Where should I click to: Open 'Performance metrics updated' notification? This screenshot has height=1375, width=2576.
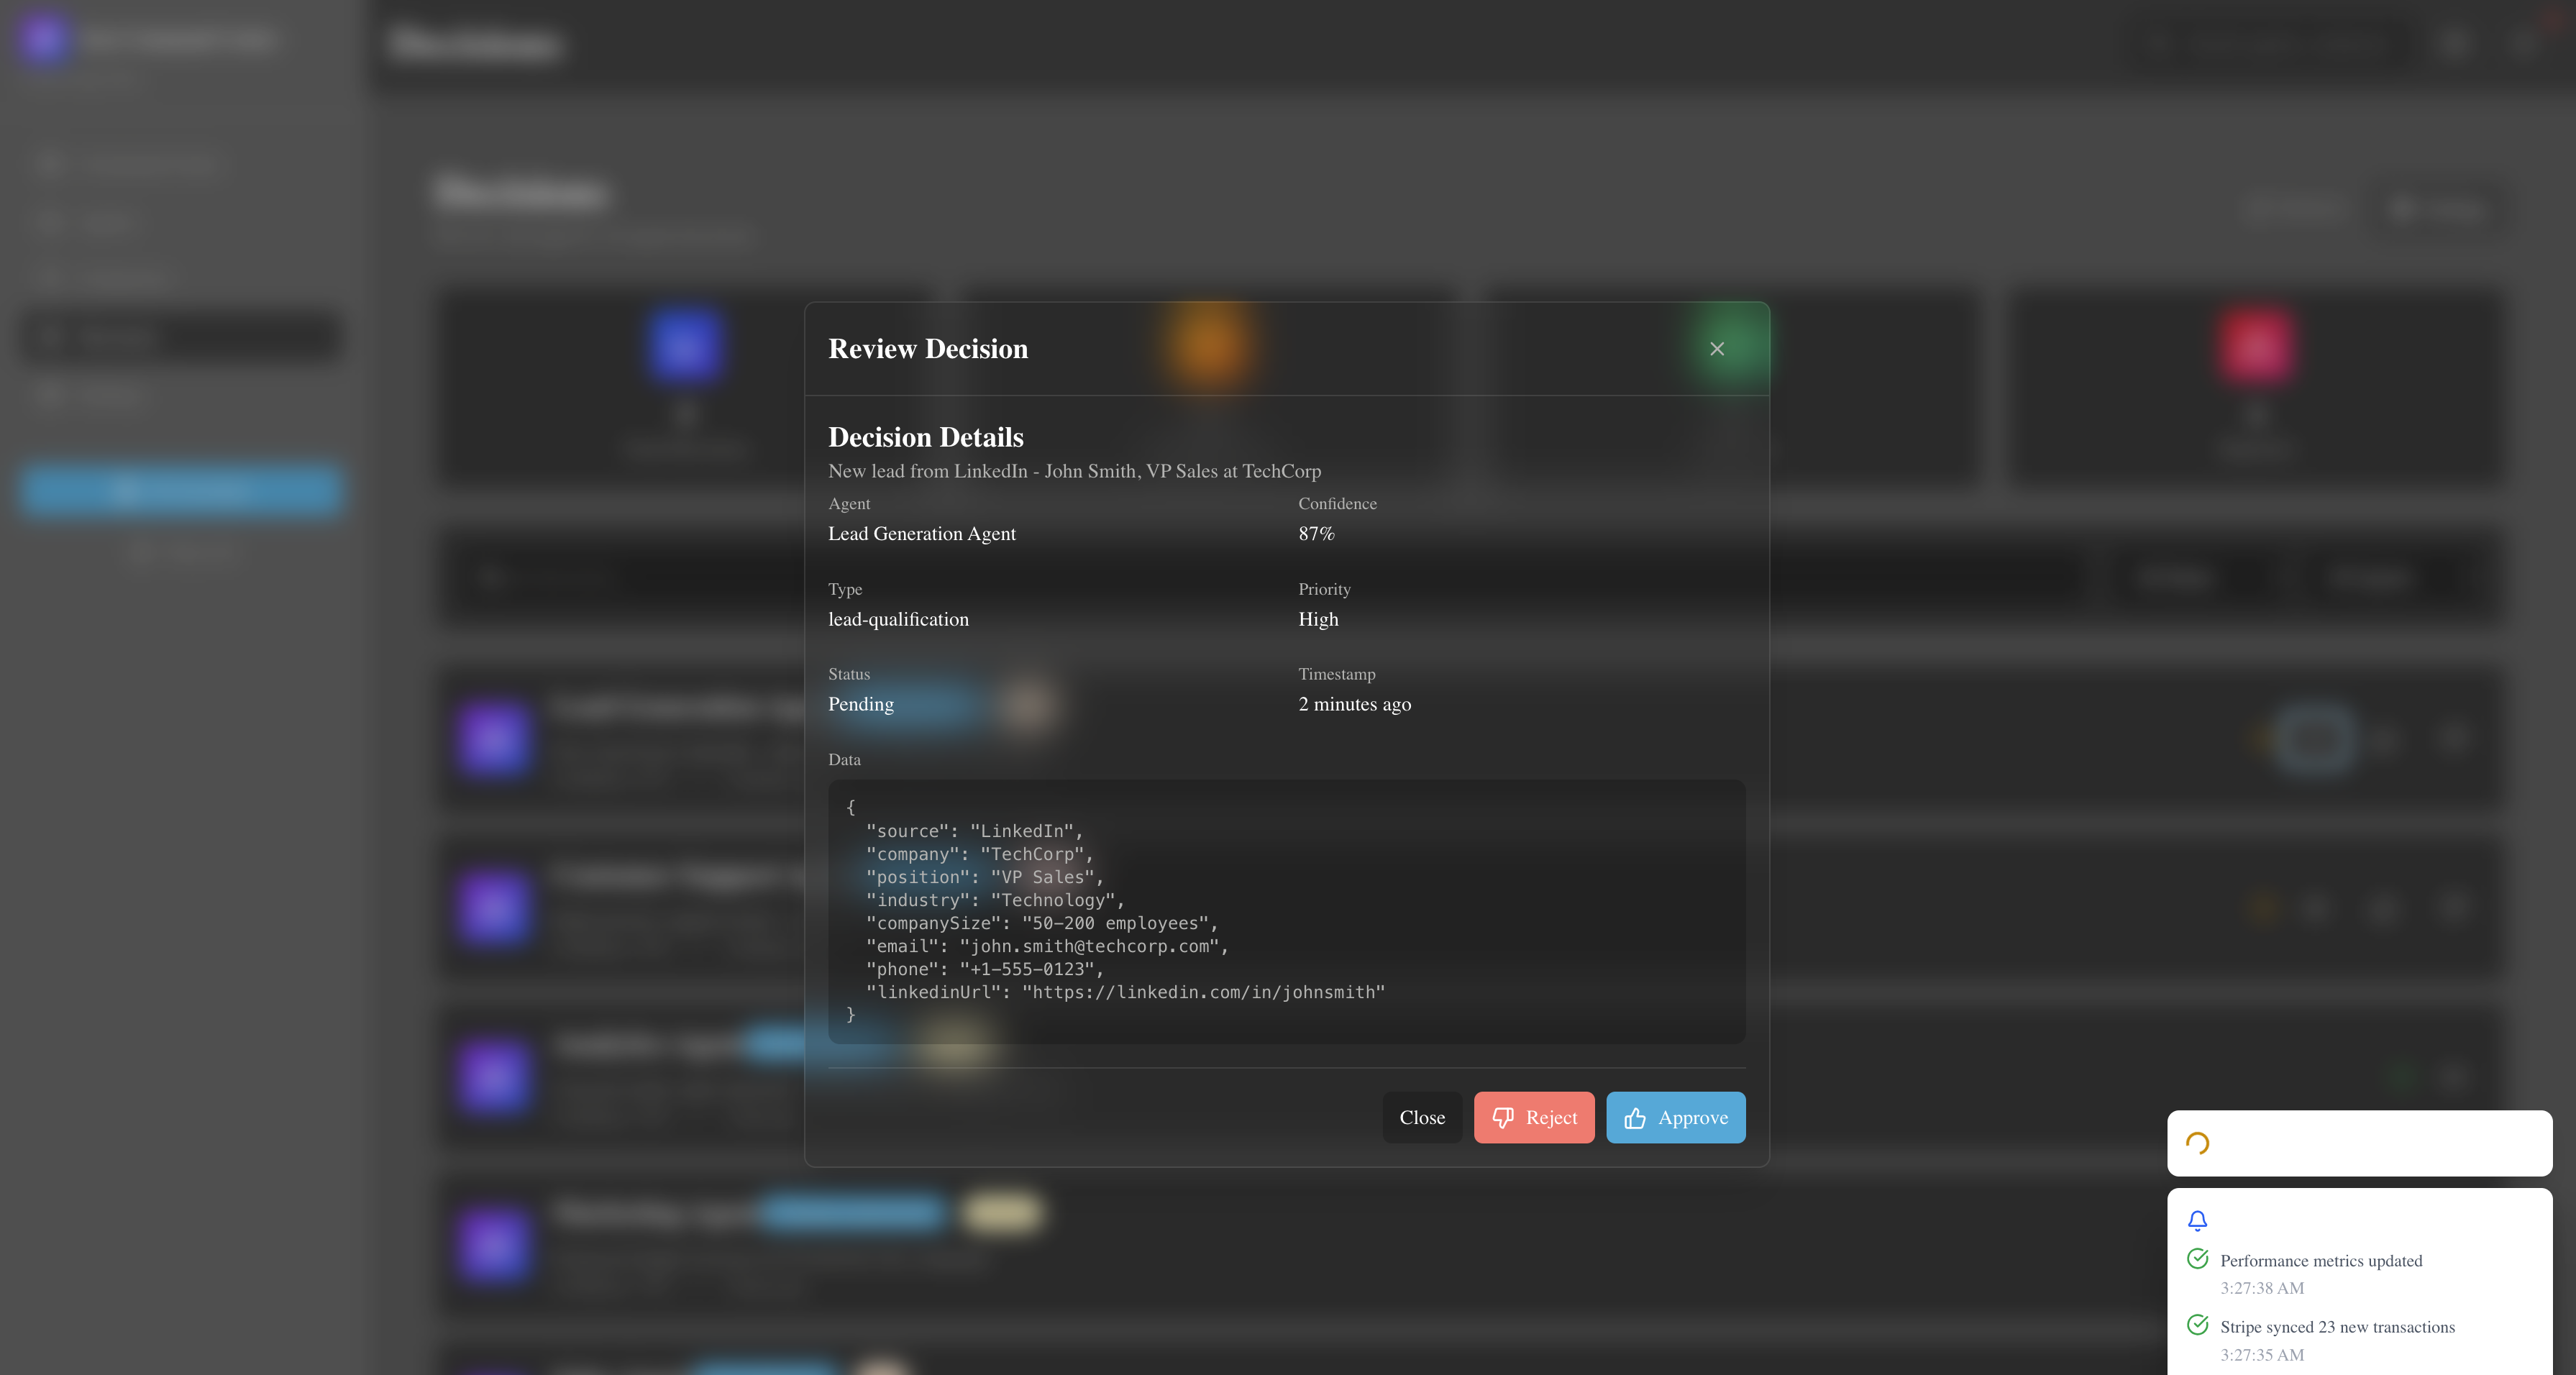[2320, 1260]
